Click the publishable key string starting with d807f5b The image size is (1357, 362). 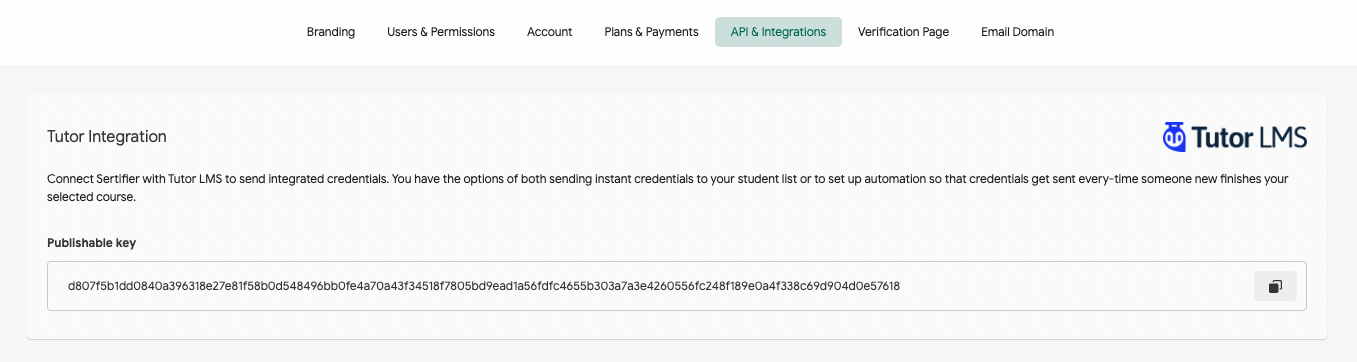(x=484, y=286)
